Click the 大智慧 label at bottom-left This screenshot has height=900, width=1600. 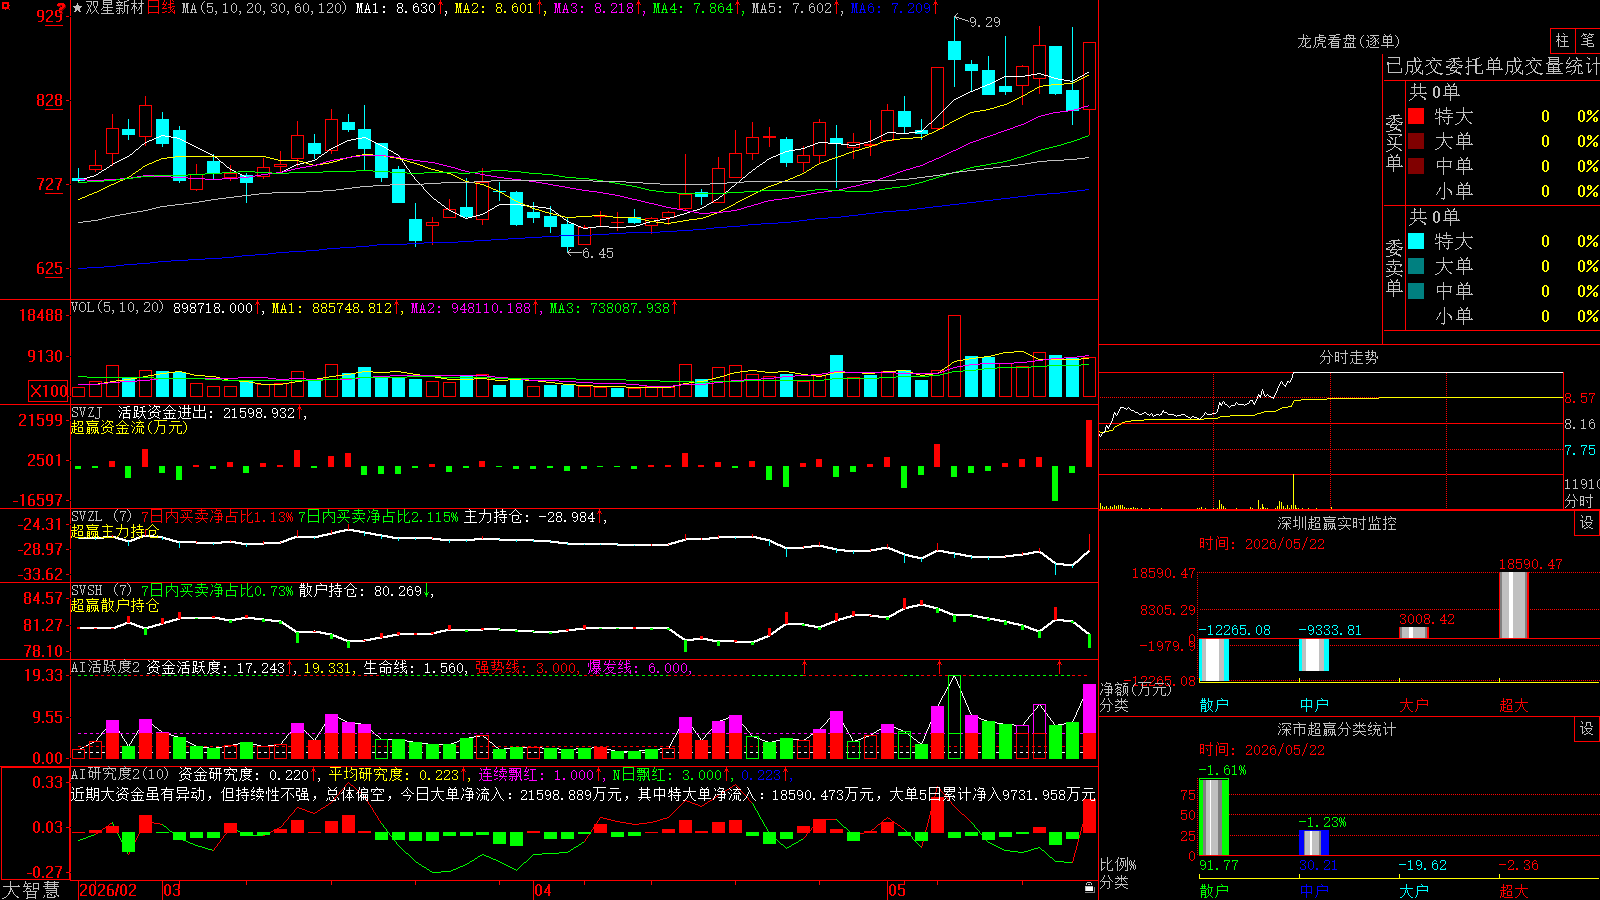31,890
